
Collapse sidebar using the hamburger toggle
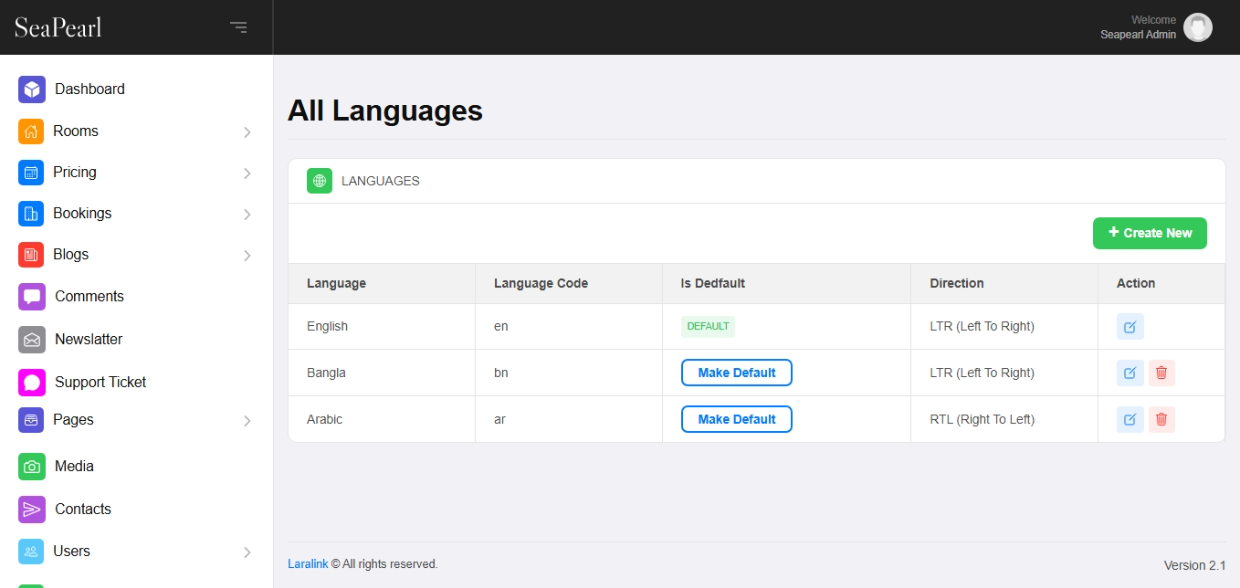point(238,27)
